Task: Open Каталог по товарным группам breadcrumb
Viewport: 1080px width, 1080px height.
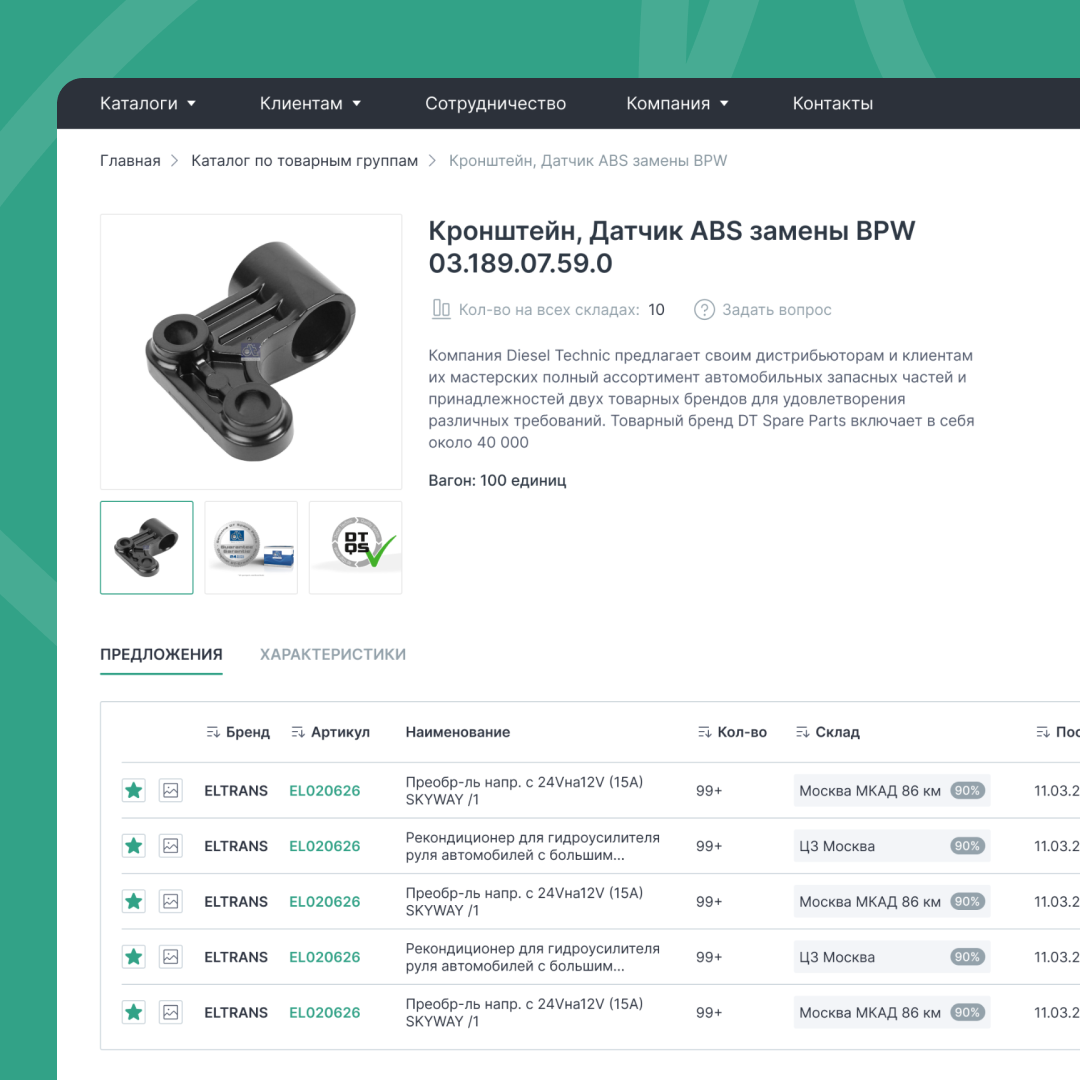Action: [304, 160]
